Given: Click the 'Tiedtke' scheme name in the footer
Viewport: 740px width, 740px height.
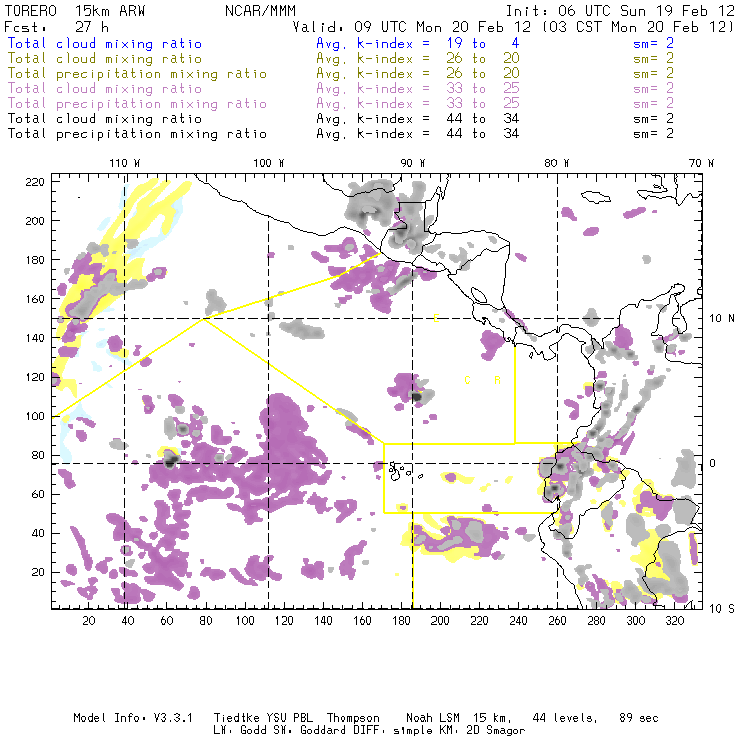Looking at the screenshot, I should coord(236,718).
